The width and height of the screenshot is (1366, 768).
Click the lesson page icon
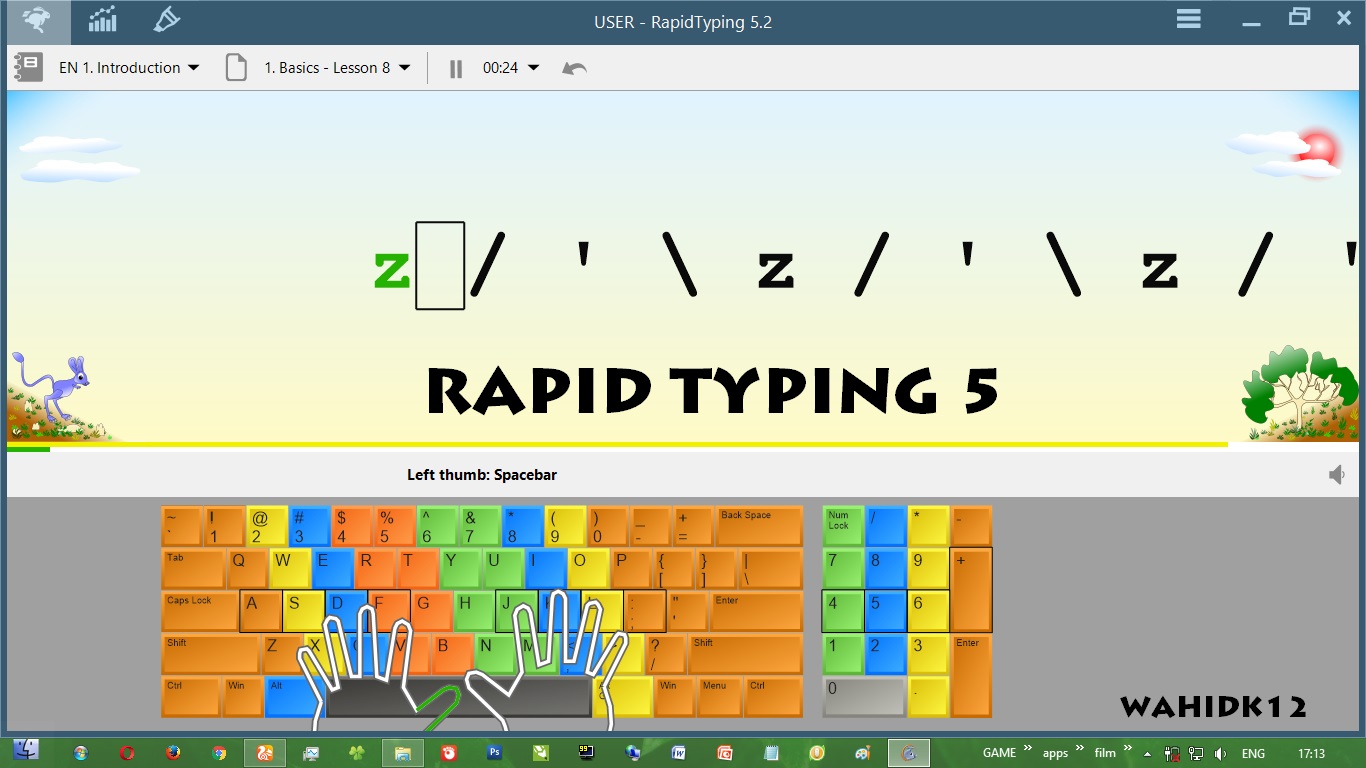point(236,67)
